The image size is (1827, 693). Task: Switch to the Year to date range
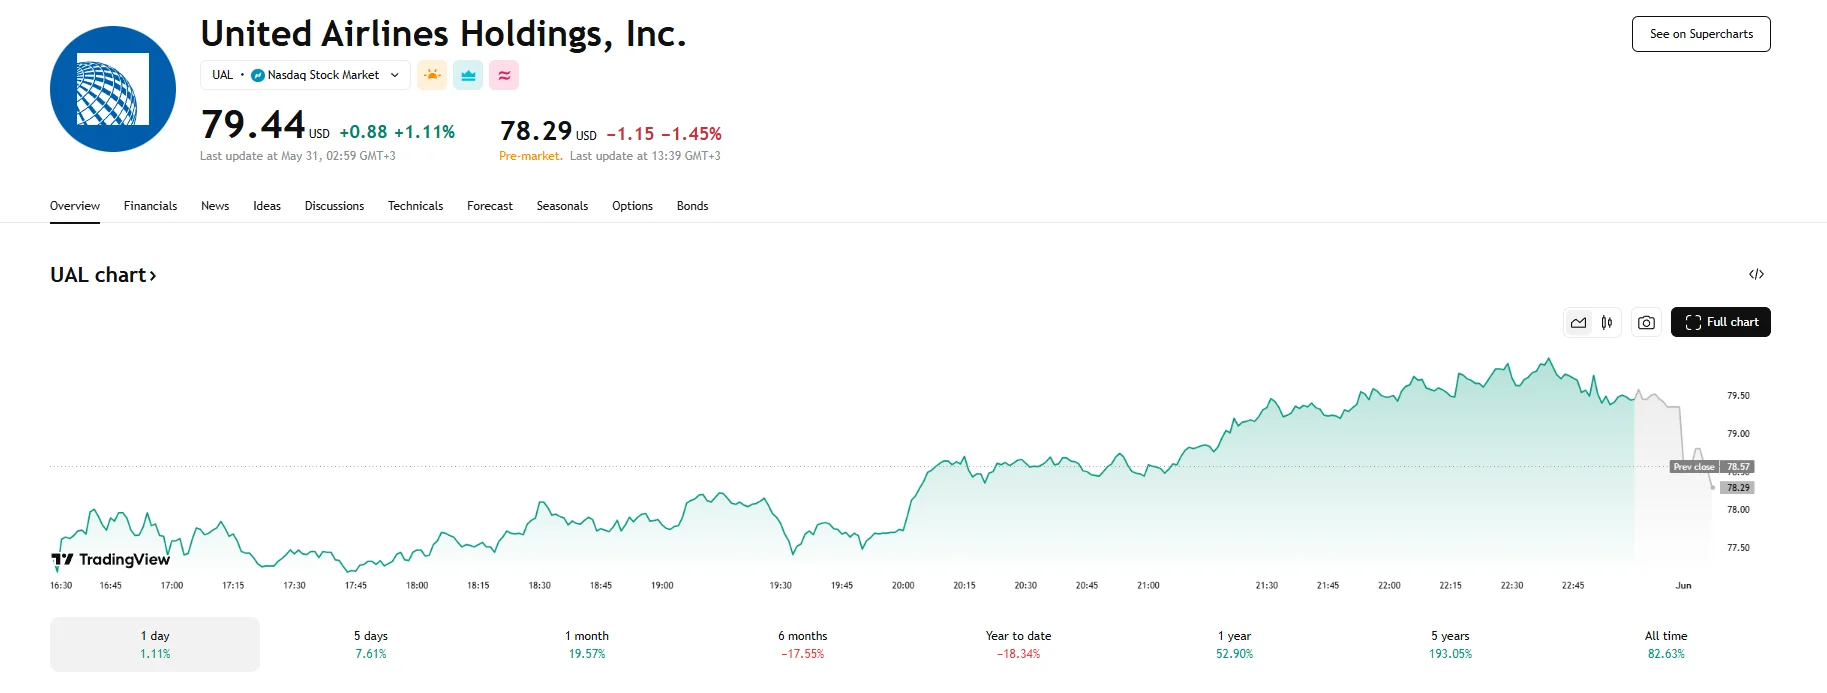pos(1016,643)
